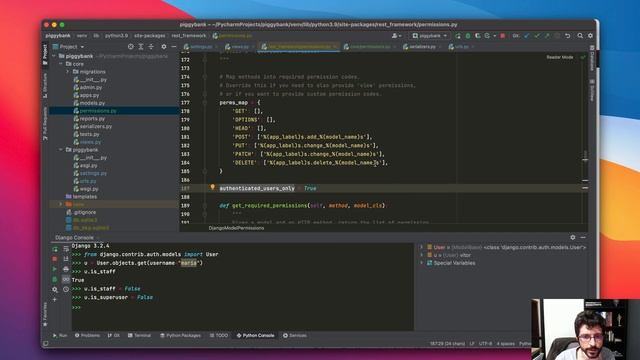Open the Terminal tool tab

(x=139, y=336)
